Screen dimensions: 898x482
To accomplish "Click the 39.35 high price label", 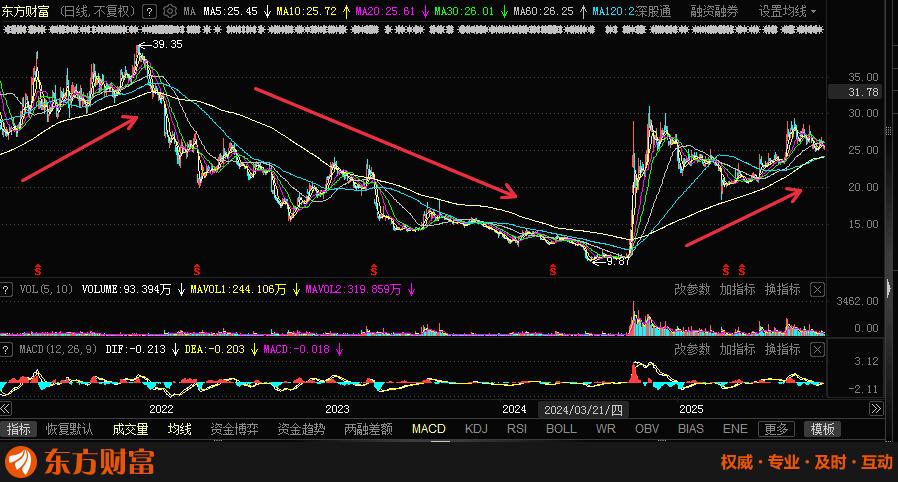I will pyautogui.click(x=167, y=45).
